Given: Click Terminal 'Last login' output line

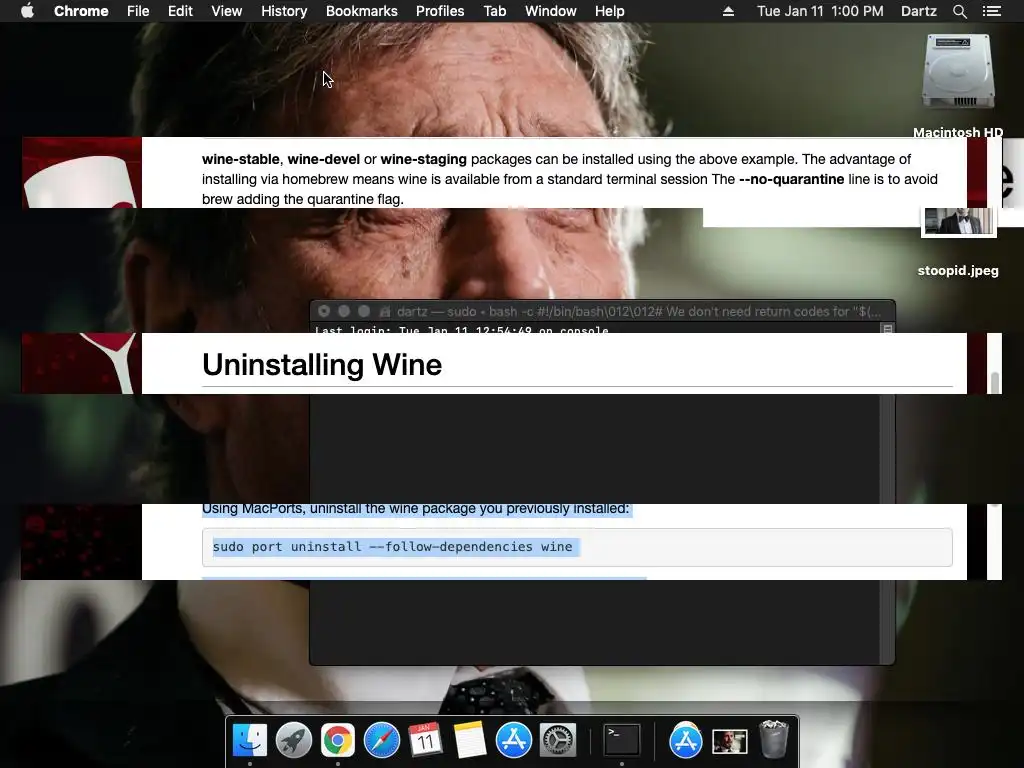Looking at the screenshot, I should (x=462, y=330).
